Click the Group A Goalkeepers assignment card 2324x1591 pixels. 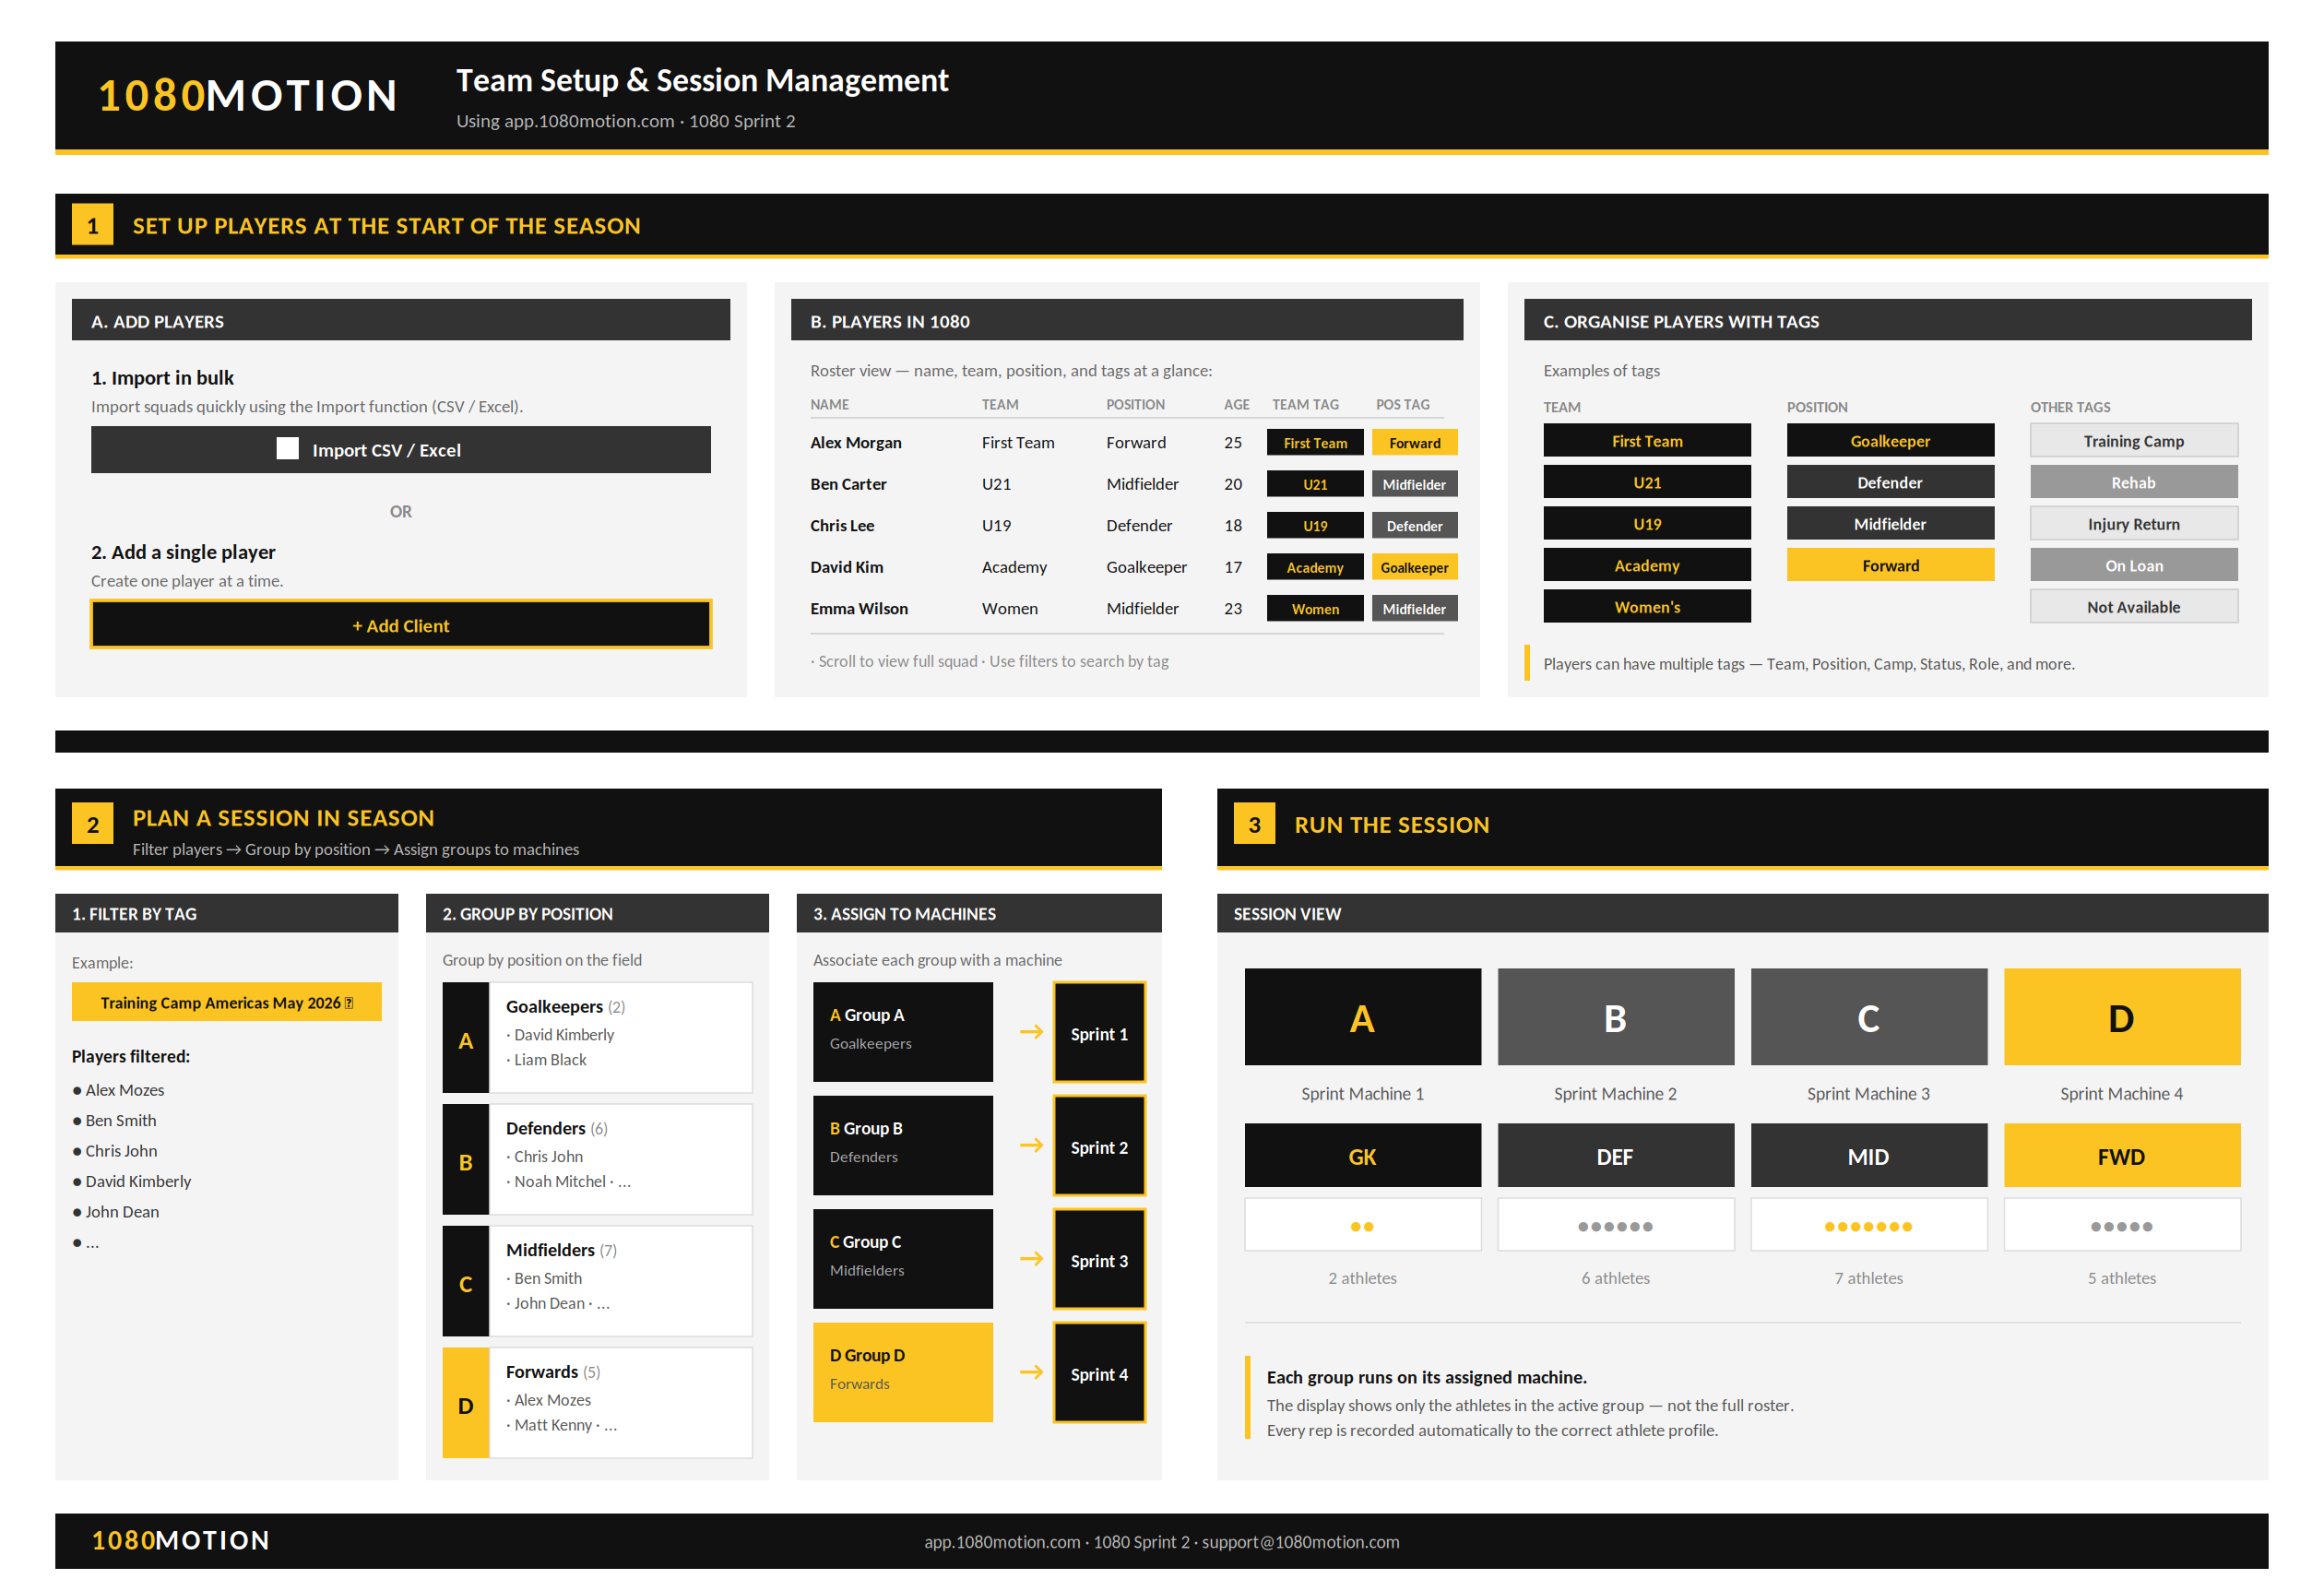pos(902,1031)
